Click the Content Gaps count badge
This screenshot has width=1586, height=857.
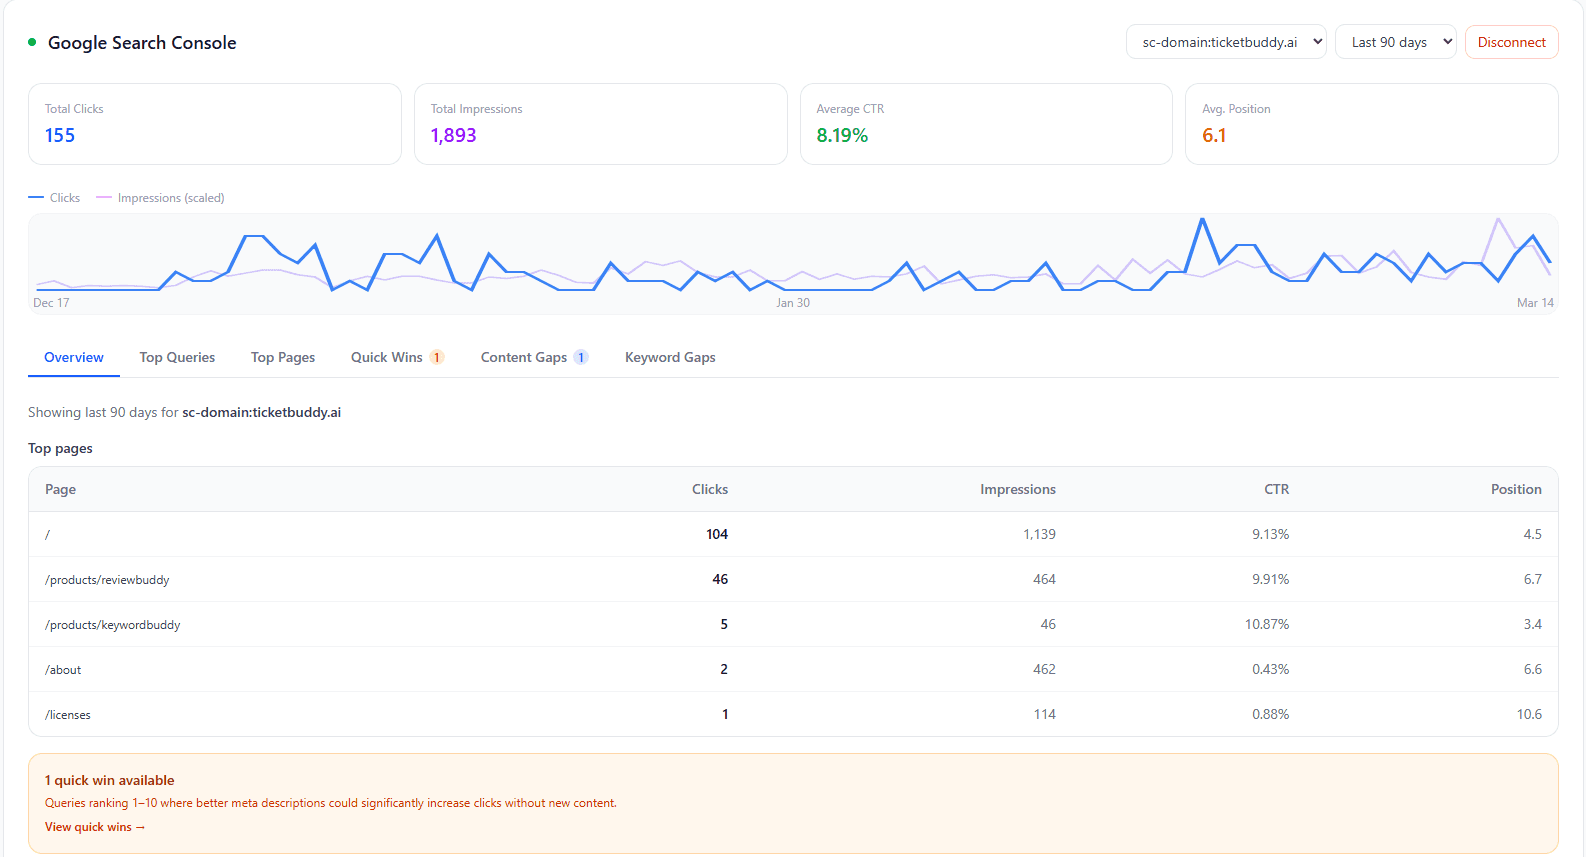pos(581,358)
